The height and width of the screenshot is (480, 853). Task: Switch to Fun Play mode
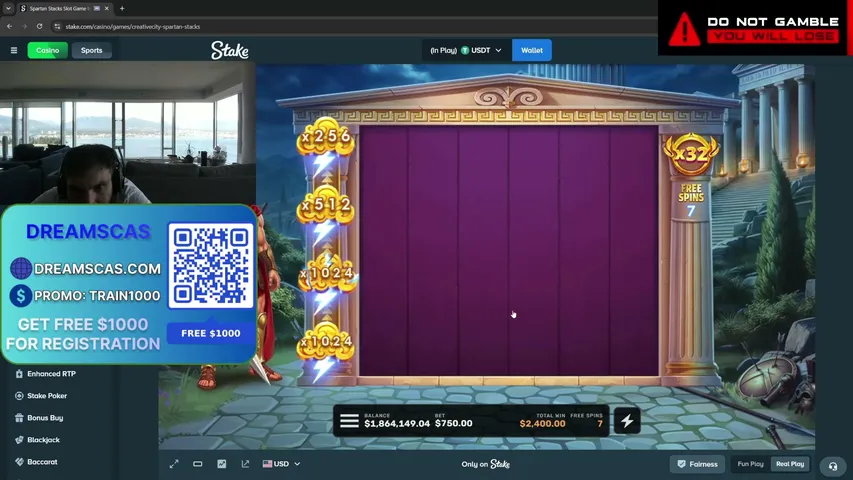point(750,464)
